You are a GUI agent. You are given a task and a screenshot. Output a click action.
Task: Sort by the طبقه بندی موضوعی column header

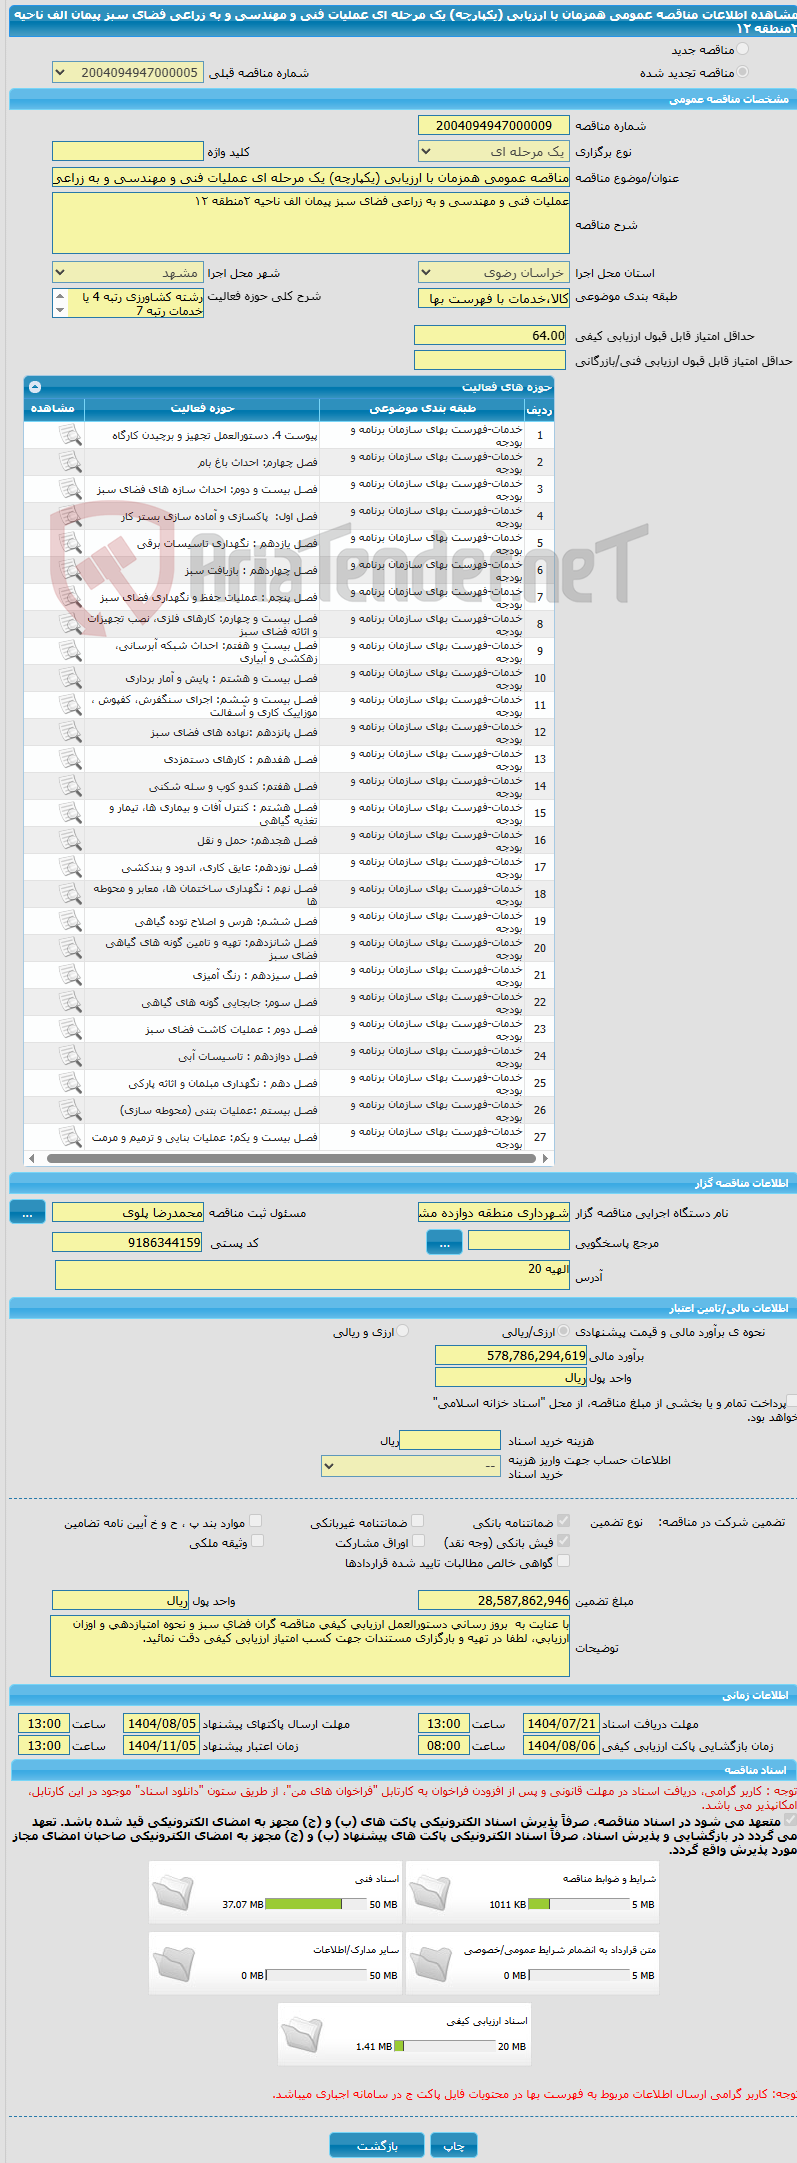(x=422, y=408)
